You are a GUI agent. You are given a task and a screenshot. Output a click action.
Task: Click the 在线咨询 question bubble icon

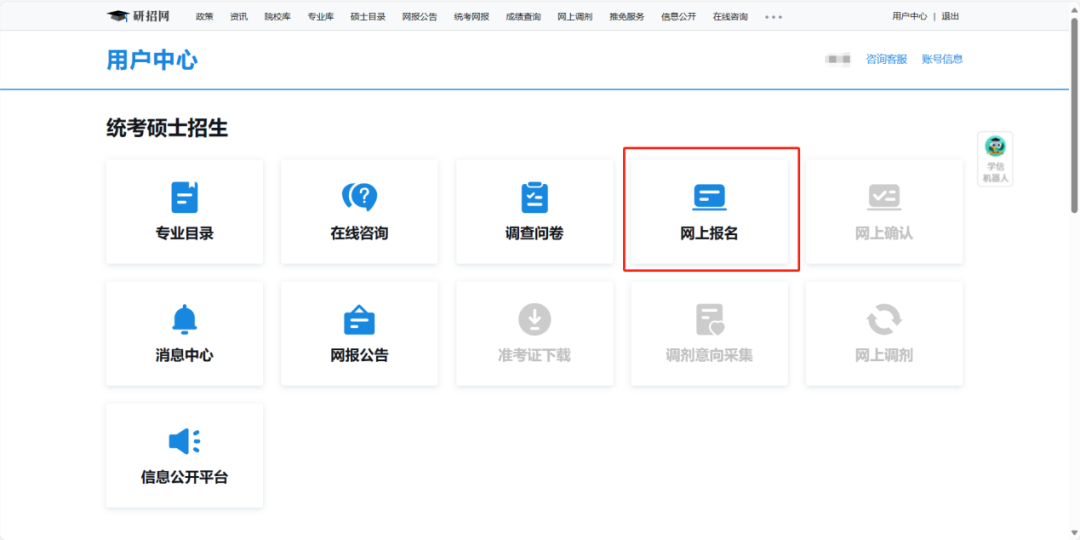359,197
